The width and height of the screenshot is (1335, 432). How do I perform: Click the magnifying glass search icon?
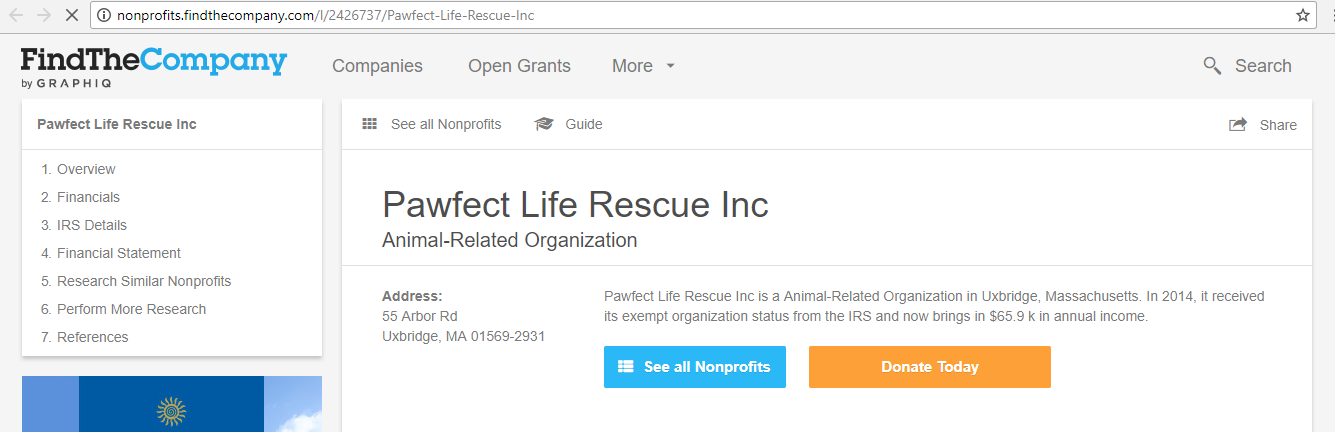1212,66
